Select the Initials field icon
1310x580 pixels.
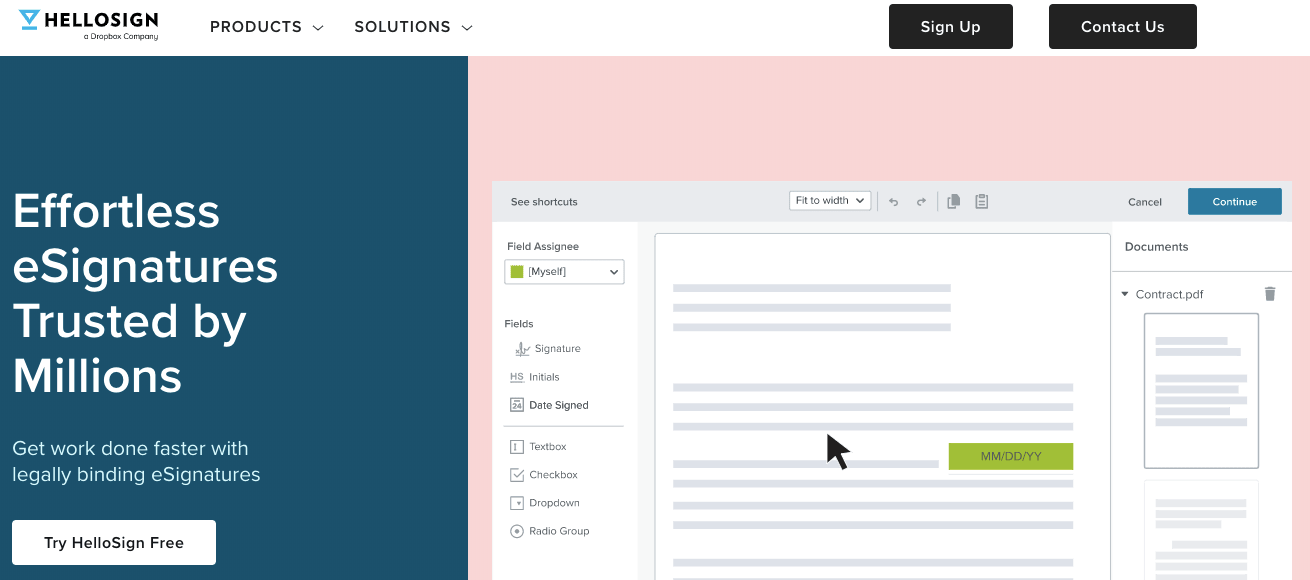pyautogui.click(x=517, y=377)
